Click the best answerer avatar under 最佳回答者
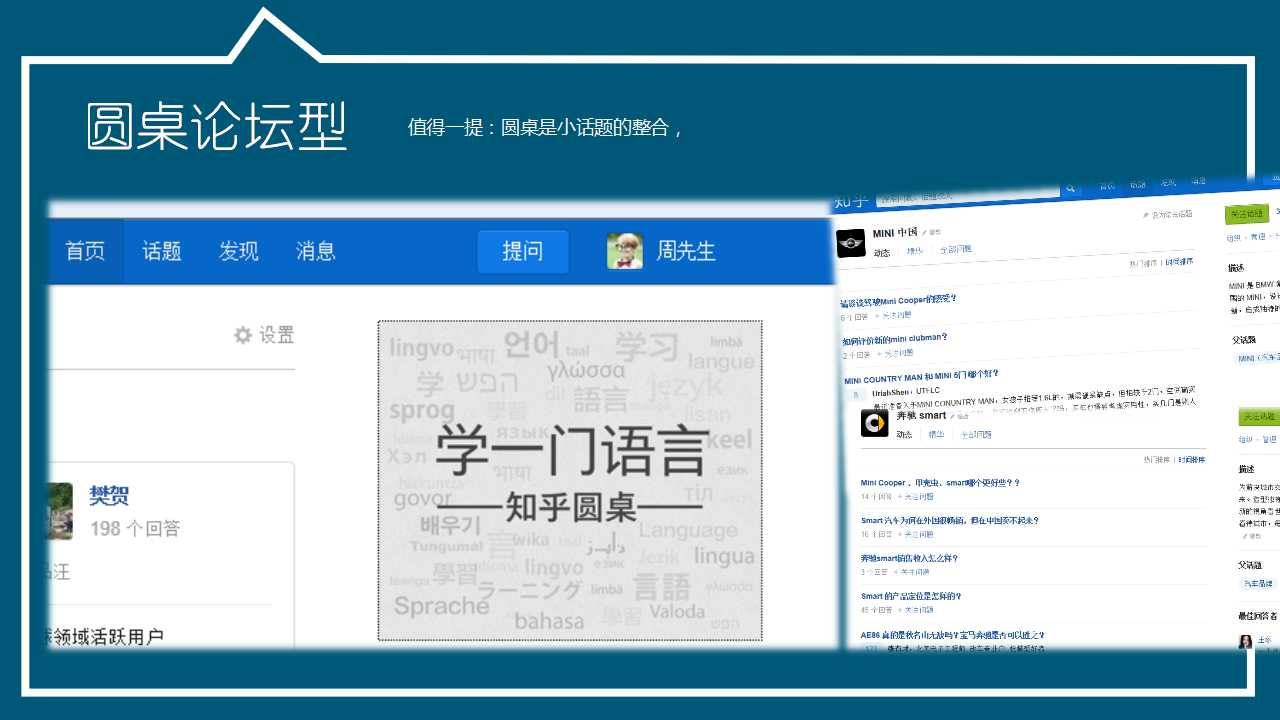 coord(1246,641)
